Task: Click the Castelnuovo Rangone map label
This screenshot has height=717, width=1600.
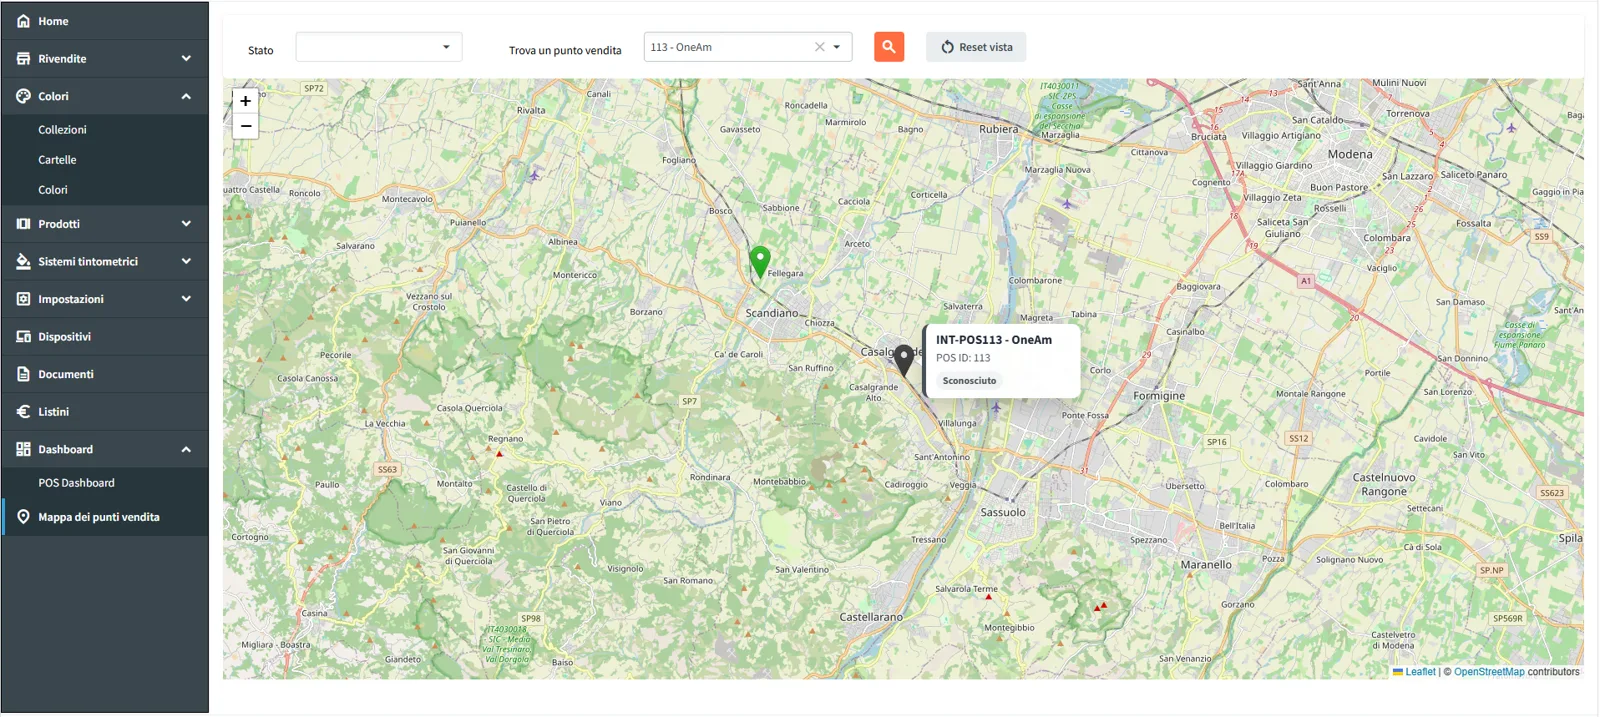Action: click(x=1384, y=485)
